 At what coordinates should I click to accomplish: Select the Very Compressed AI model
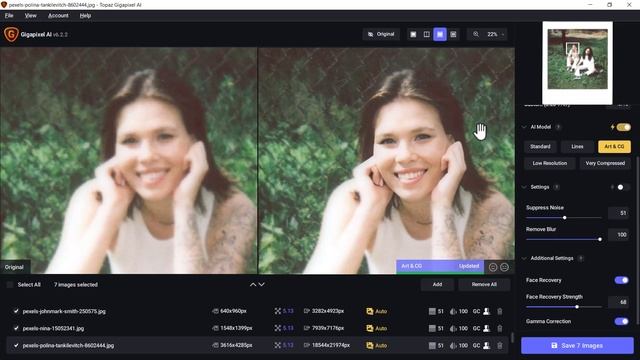coord(605,163)
